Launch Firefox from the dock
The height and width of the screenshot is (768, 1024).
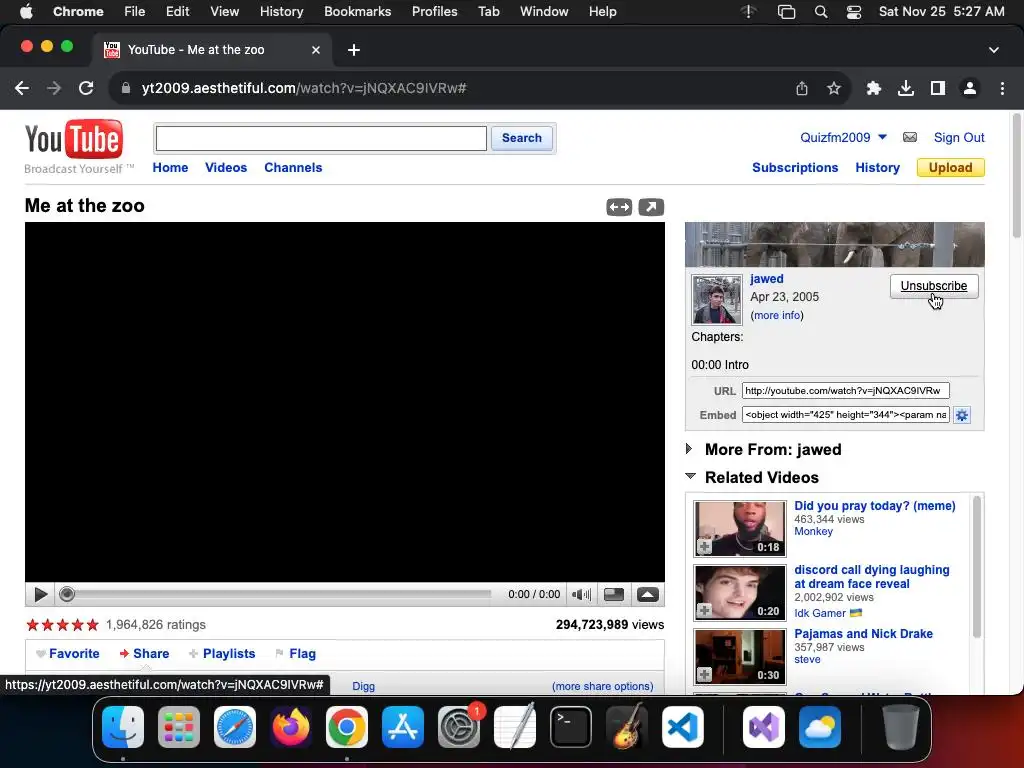pyautogui.click(x=291, y=727)
